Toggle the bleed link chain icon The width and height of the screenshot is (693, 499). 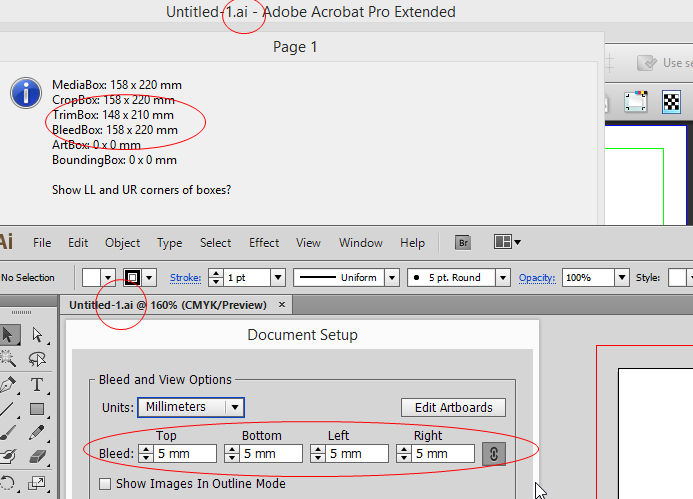(494, 454)
